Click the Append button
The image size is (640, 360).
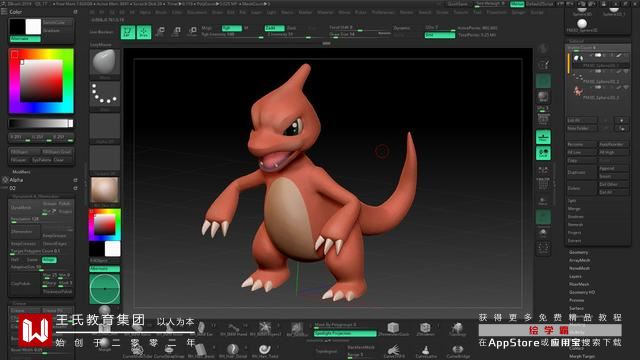[x=613, y=169]
